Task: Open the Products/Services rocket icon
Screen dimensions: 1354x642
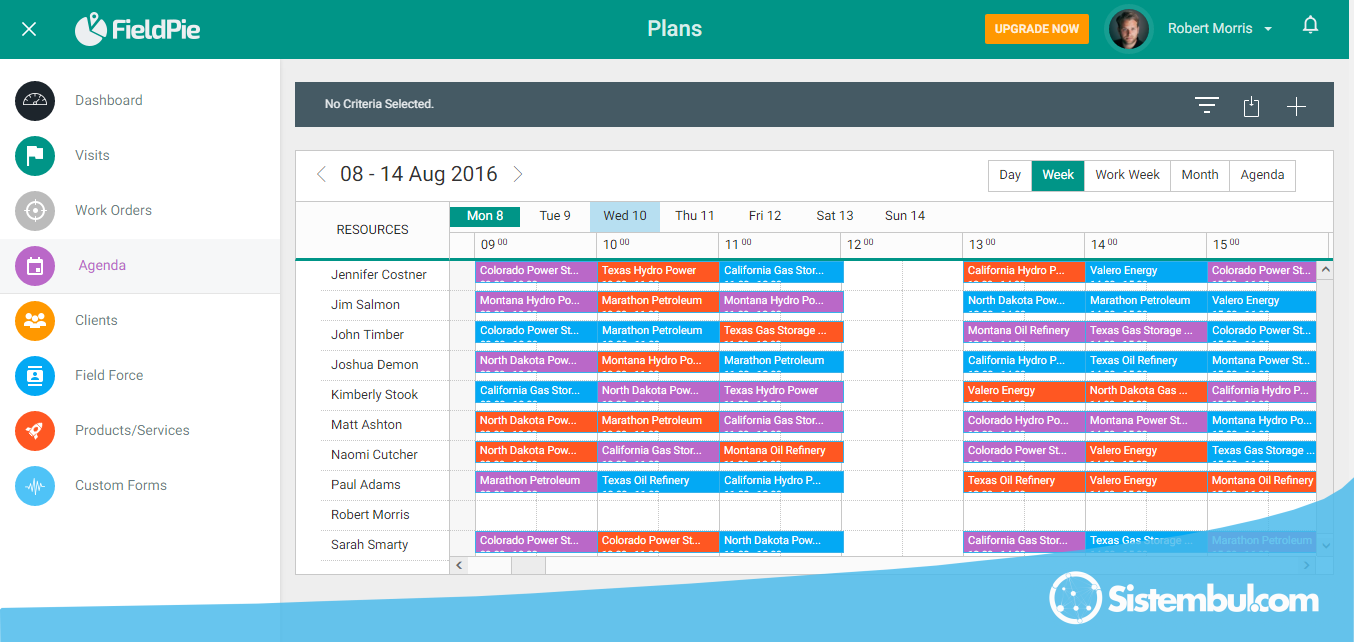Action: click(35, 431)
